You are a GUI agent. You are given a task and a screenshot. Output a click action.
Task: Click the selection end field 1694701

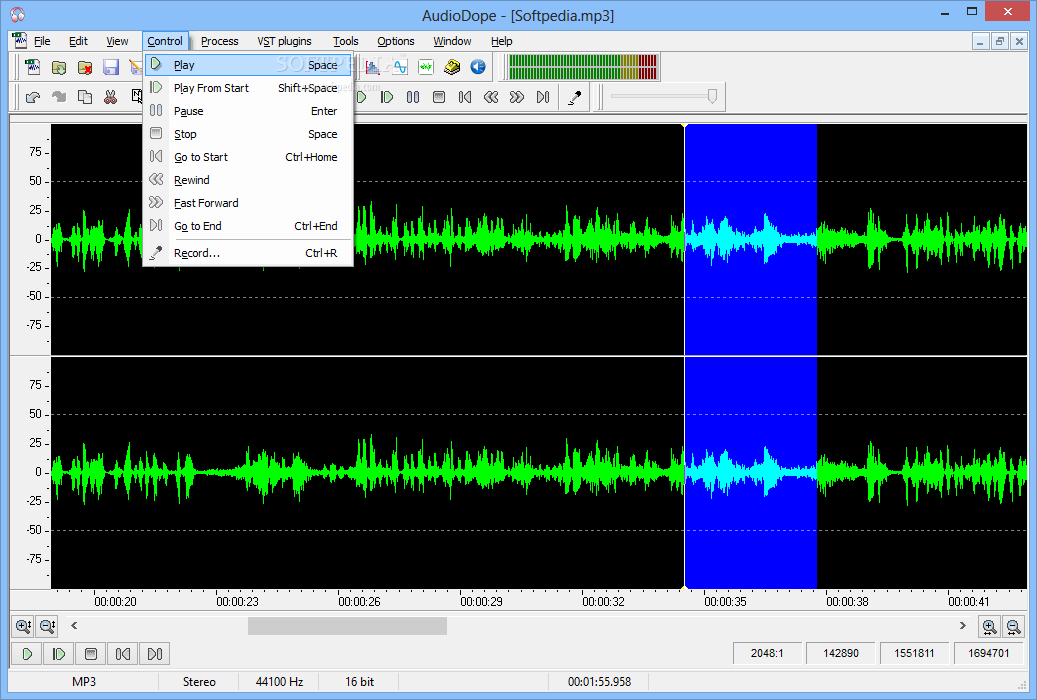[989, 653]
